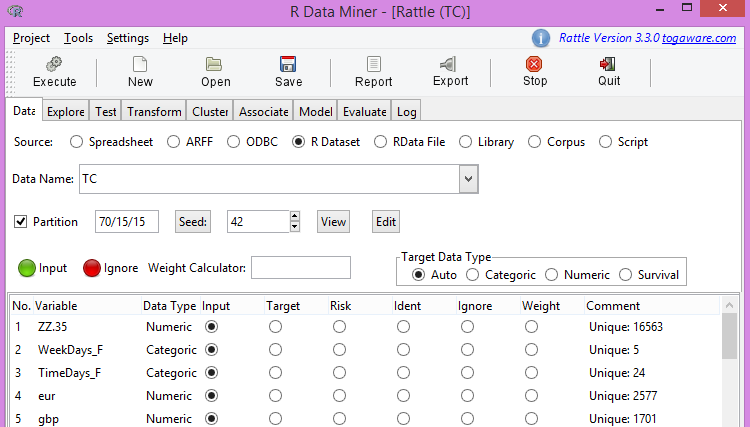Switch to the Test tab
The width and height of the screenshot is (750, 427).
coord(105,111)
